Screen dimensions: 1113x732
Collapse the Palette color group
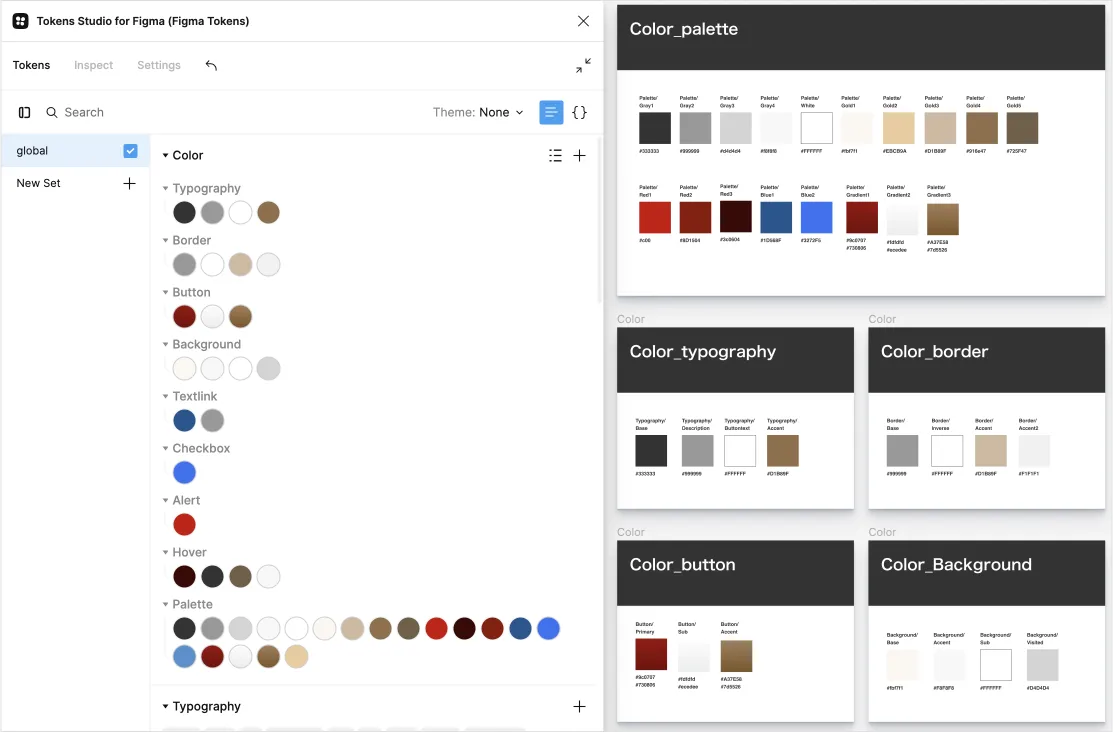pos(166,605)
